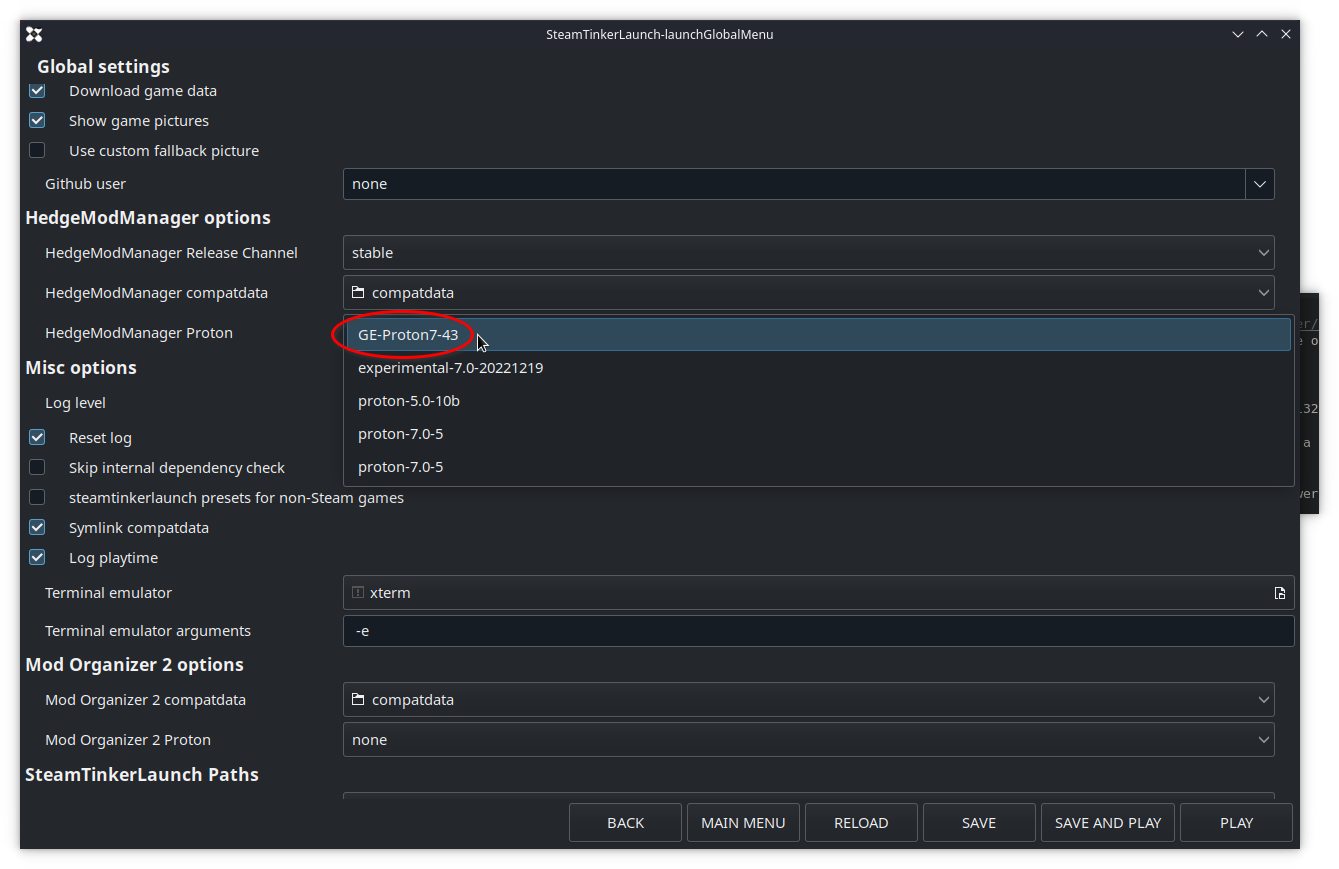Viewport: 1339px width, 869px height.
Task: Go to MAIN MENU
Action: tap(743, 823)
